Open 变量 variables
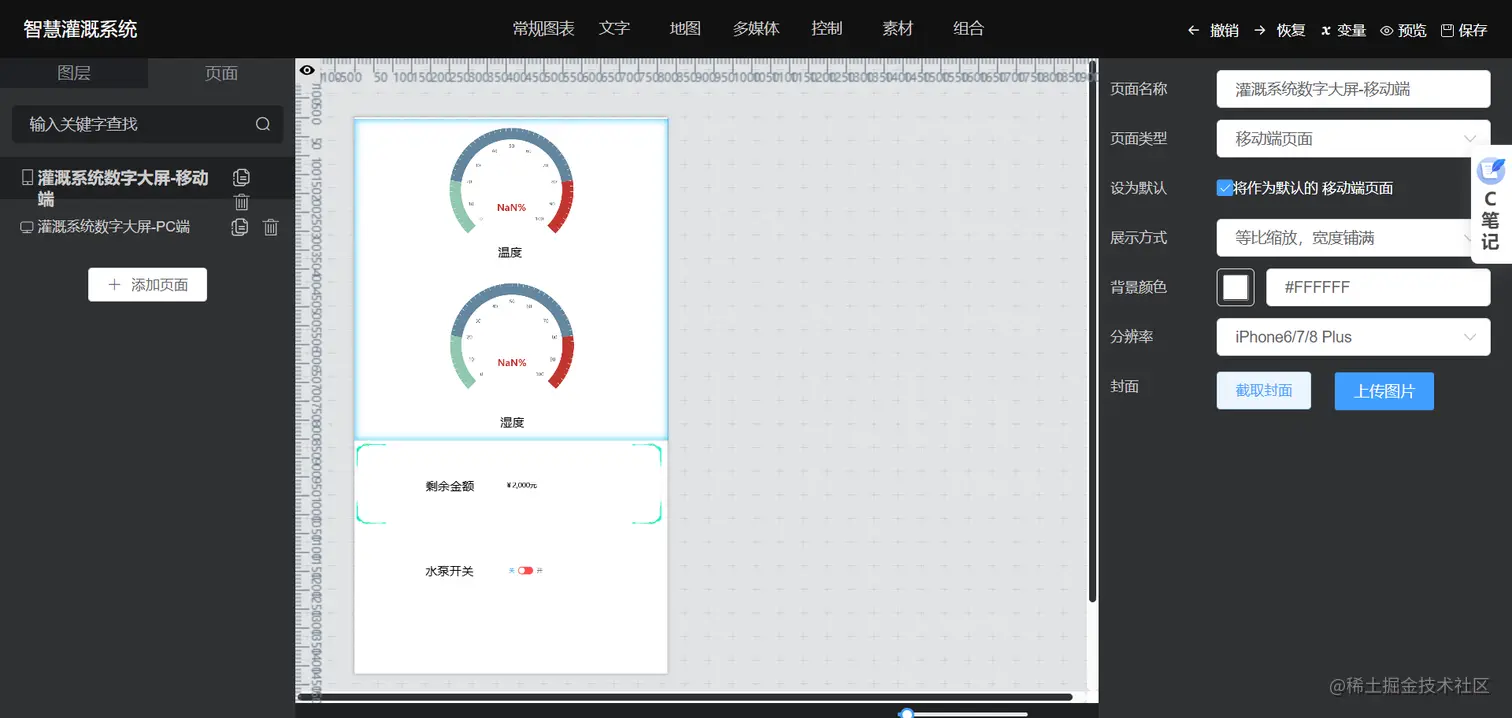 1343,30
